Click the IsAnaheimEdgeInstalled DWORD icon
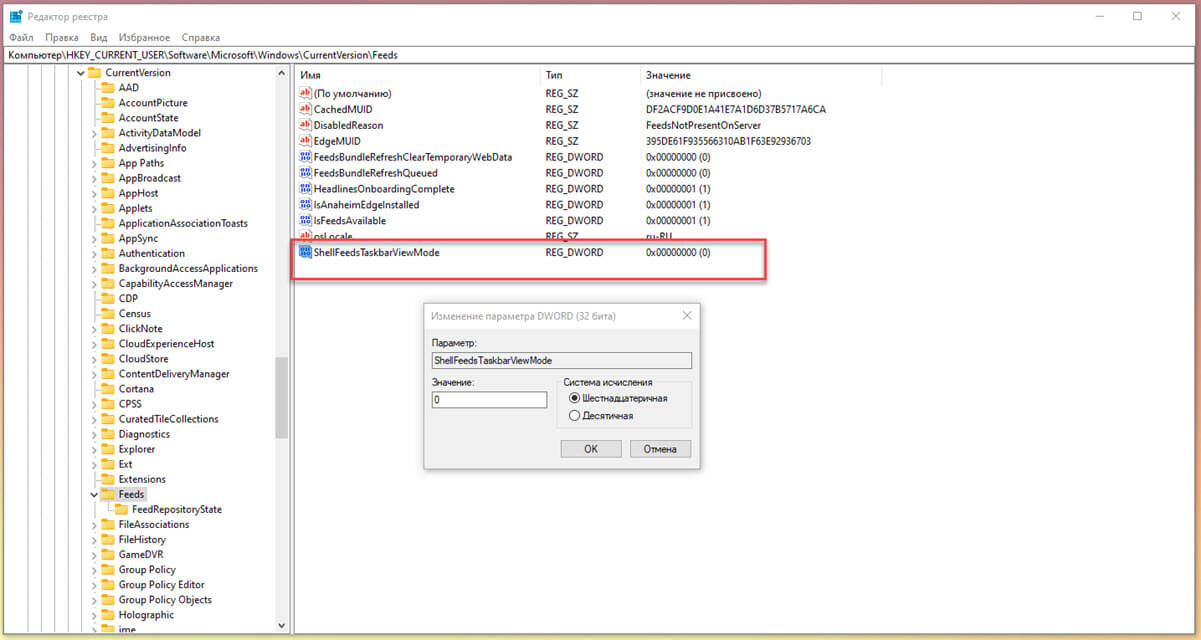This screenshot has height=640, width=1201. [x=306, y=205]
